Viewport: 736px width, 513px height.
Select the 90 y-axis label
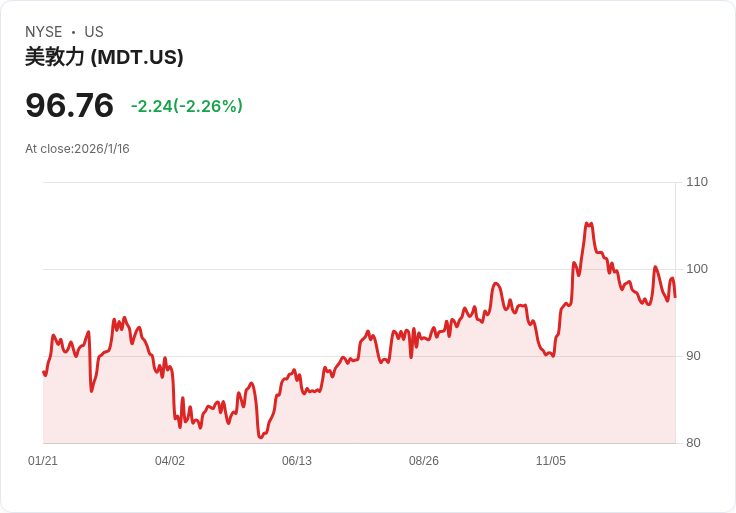693,356
